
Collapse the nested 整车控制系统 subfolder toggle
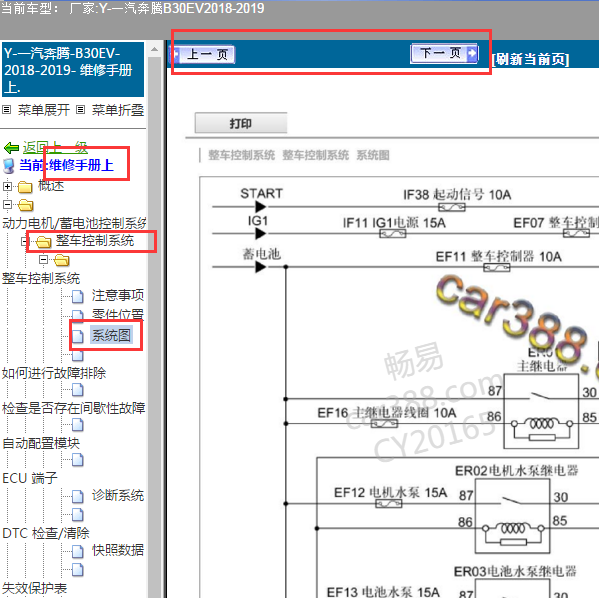click(44, 260)
